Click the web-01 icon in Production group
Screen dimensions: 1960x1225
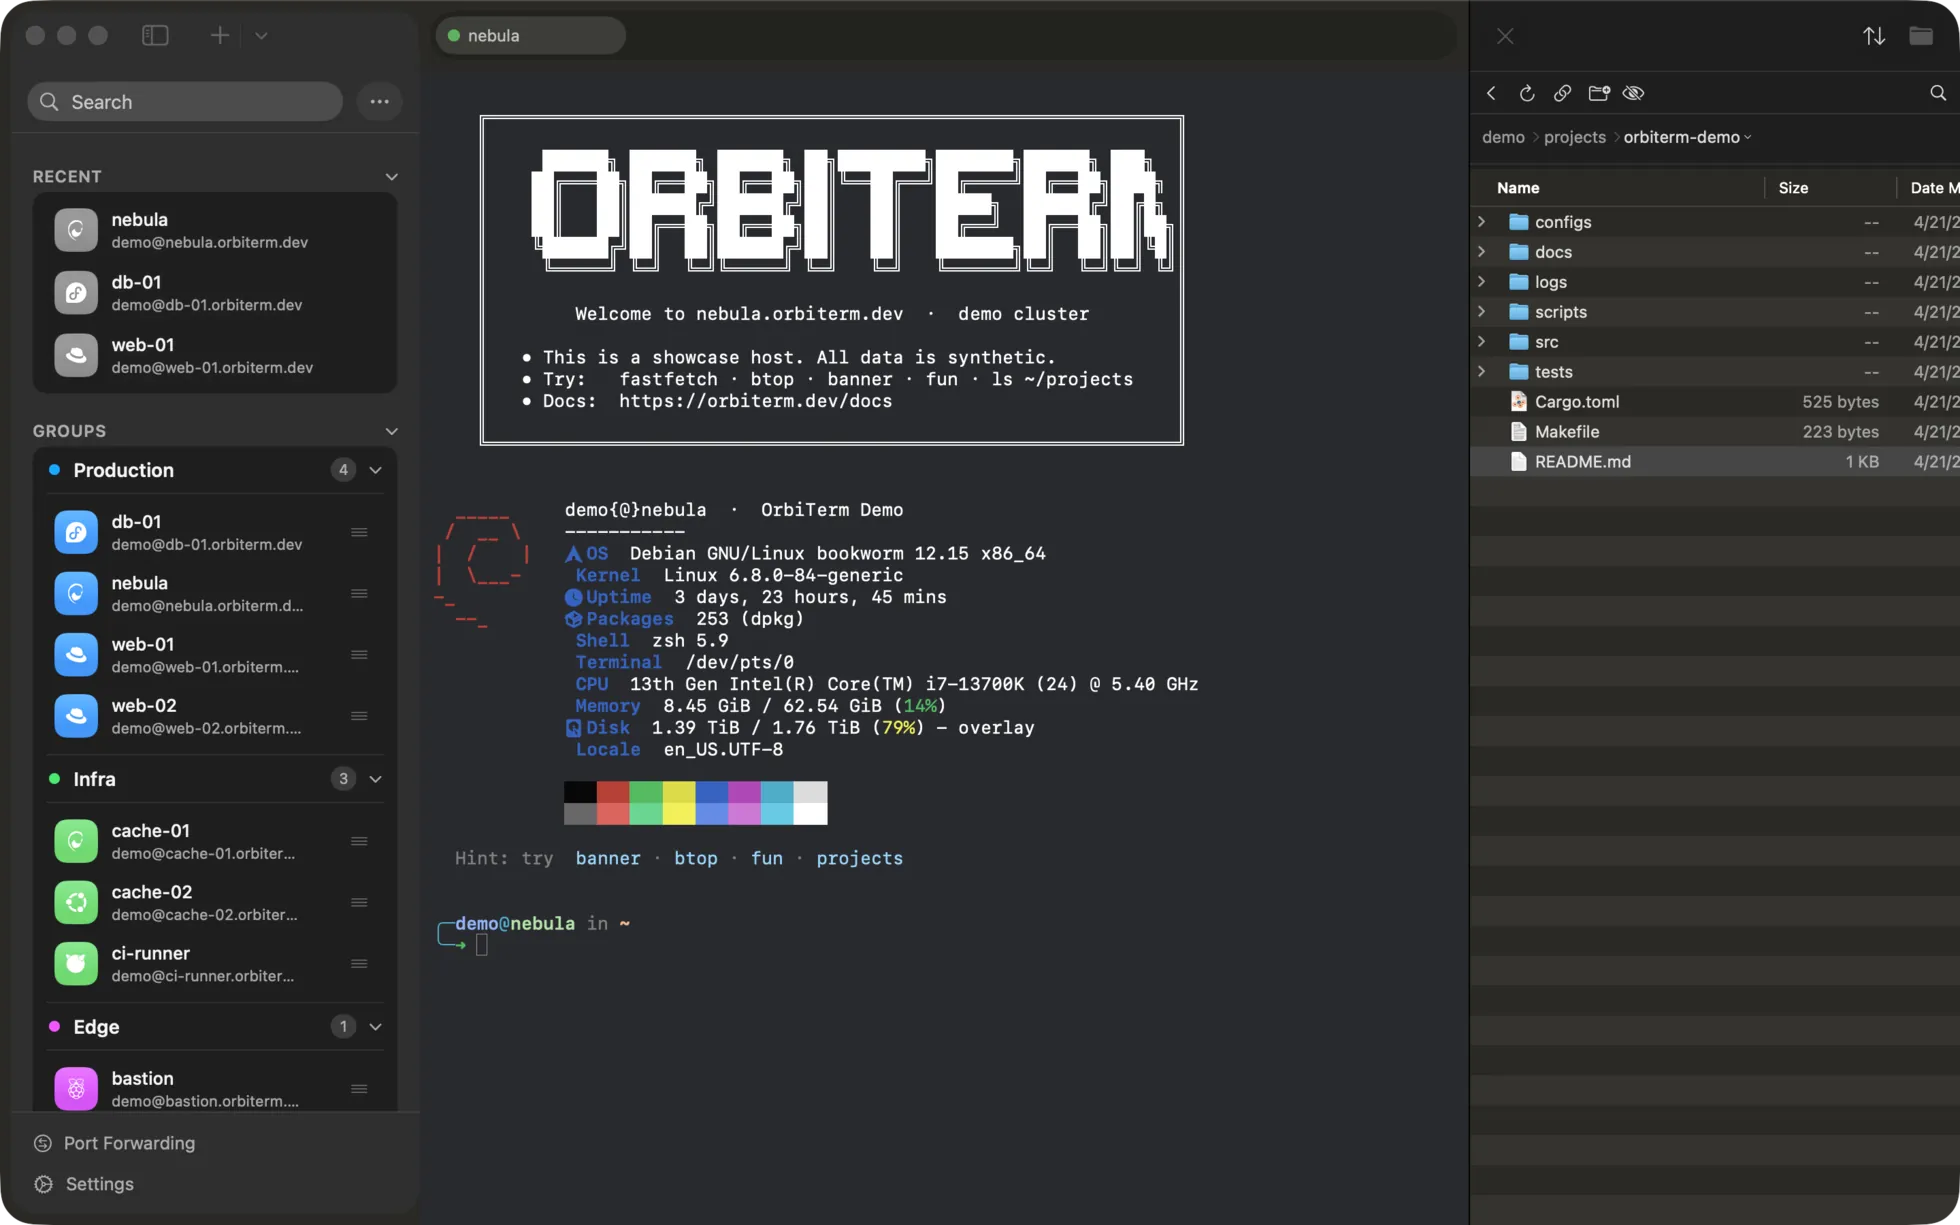76,655
